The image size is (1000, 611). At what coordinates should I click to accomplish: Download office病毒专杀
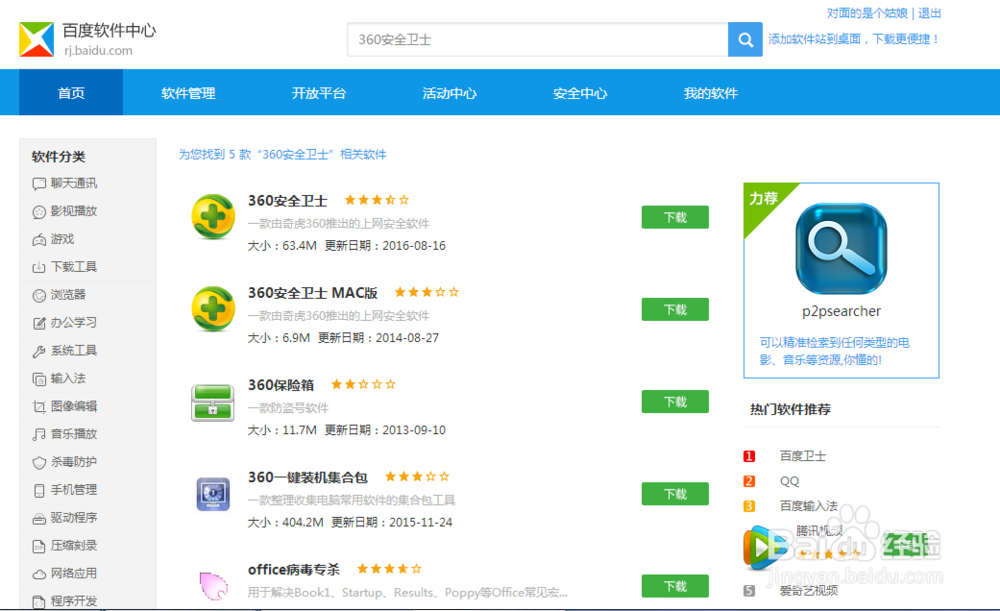pyautogui.click(x=675, y=586)
